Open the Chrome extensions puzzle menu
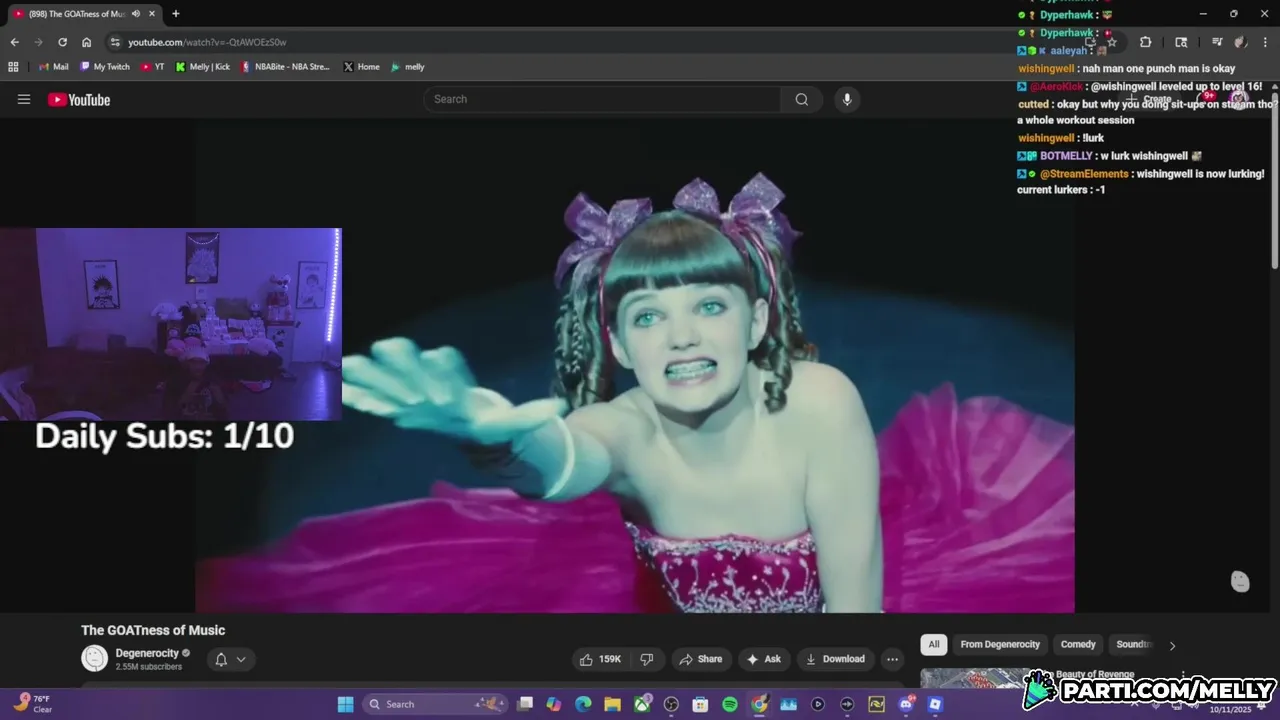 [x=1145, y=42]
